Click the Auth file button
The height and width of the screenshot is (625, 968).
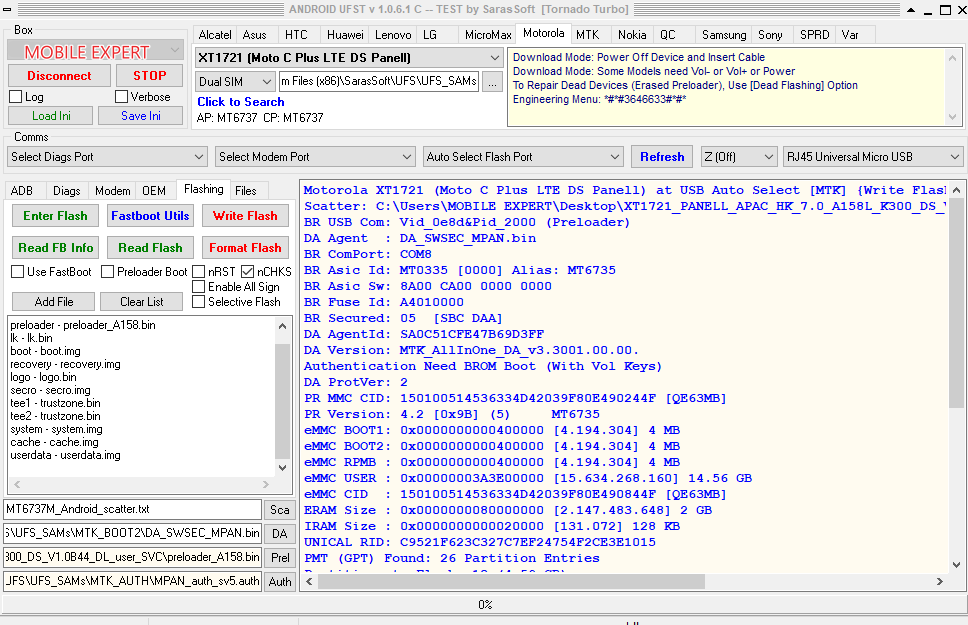pos(280,582)
